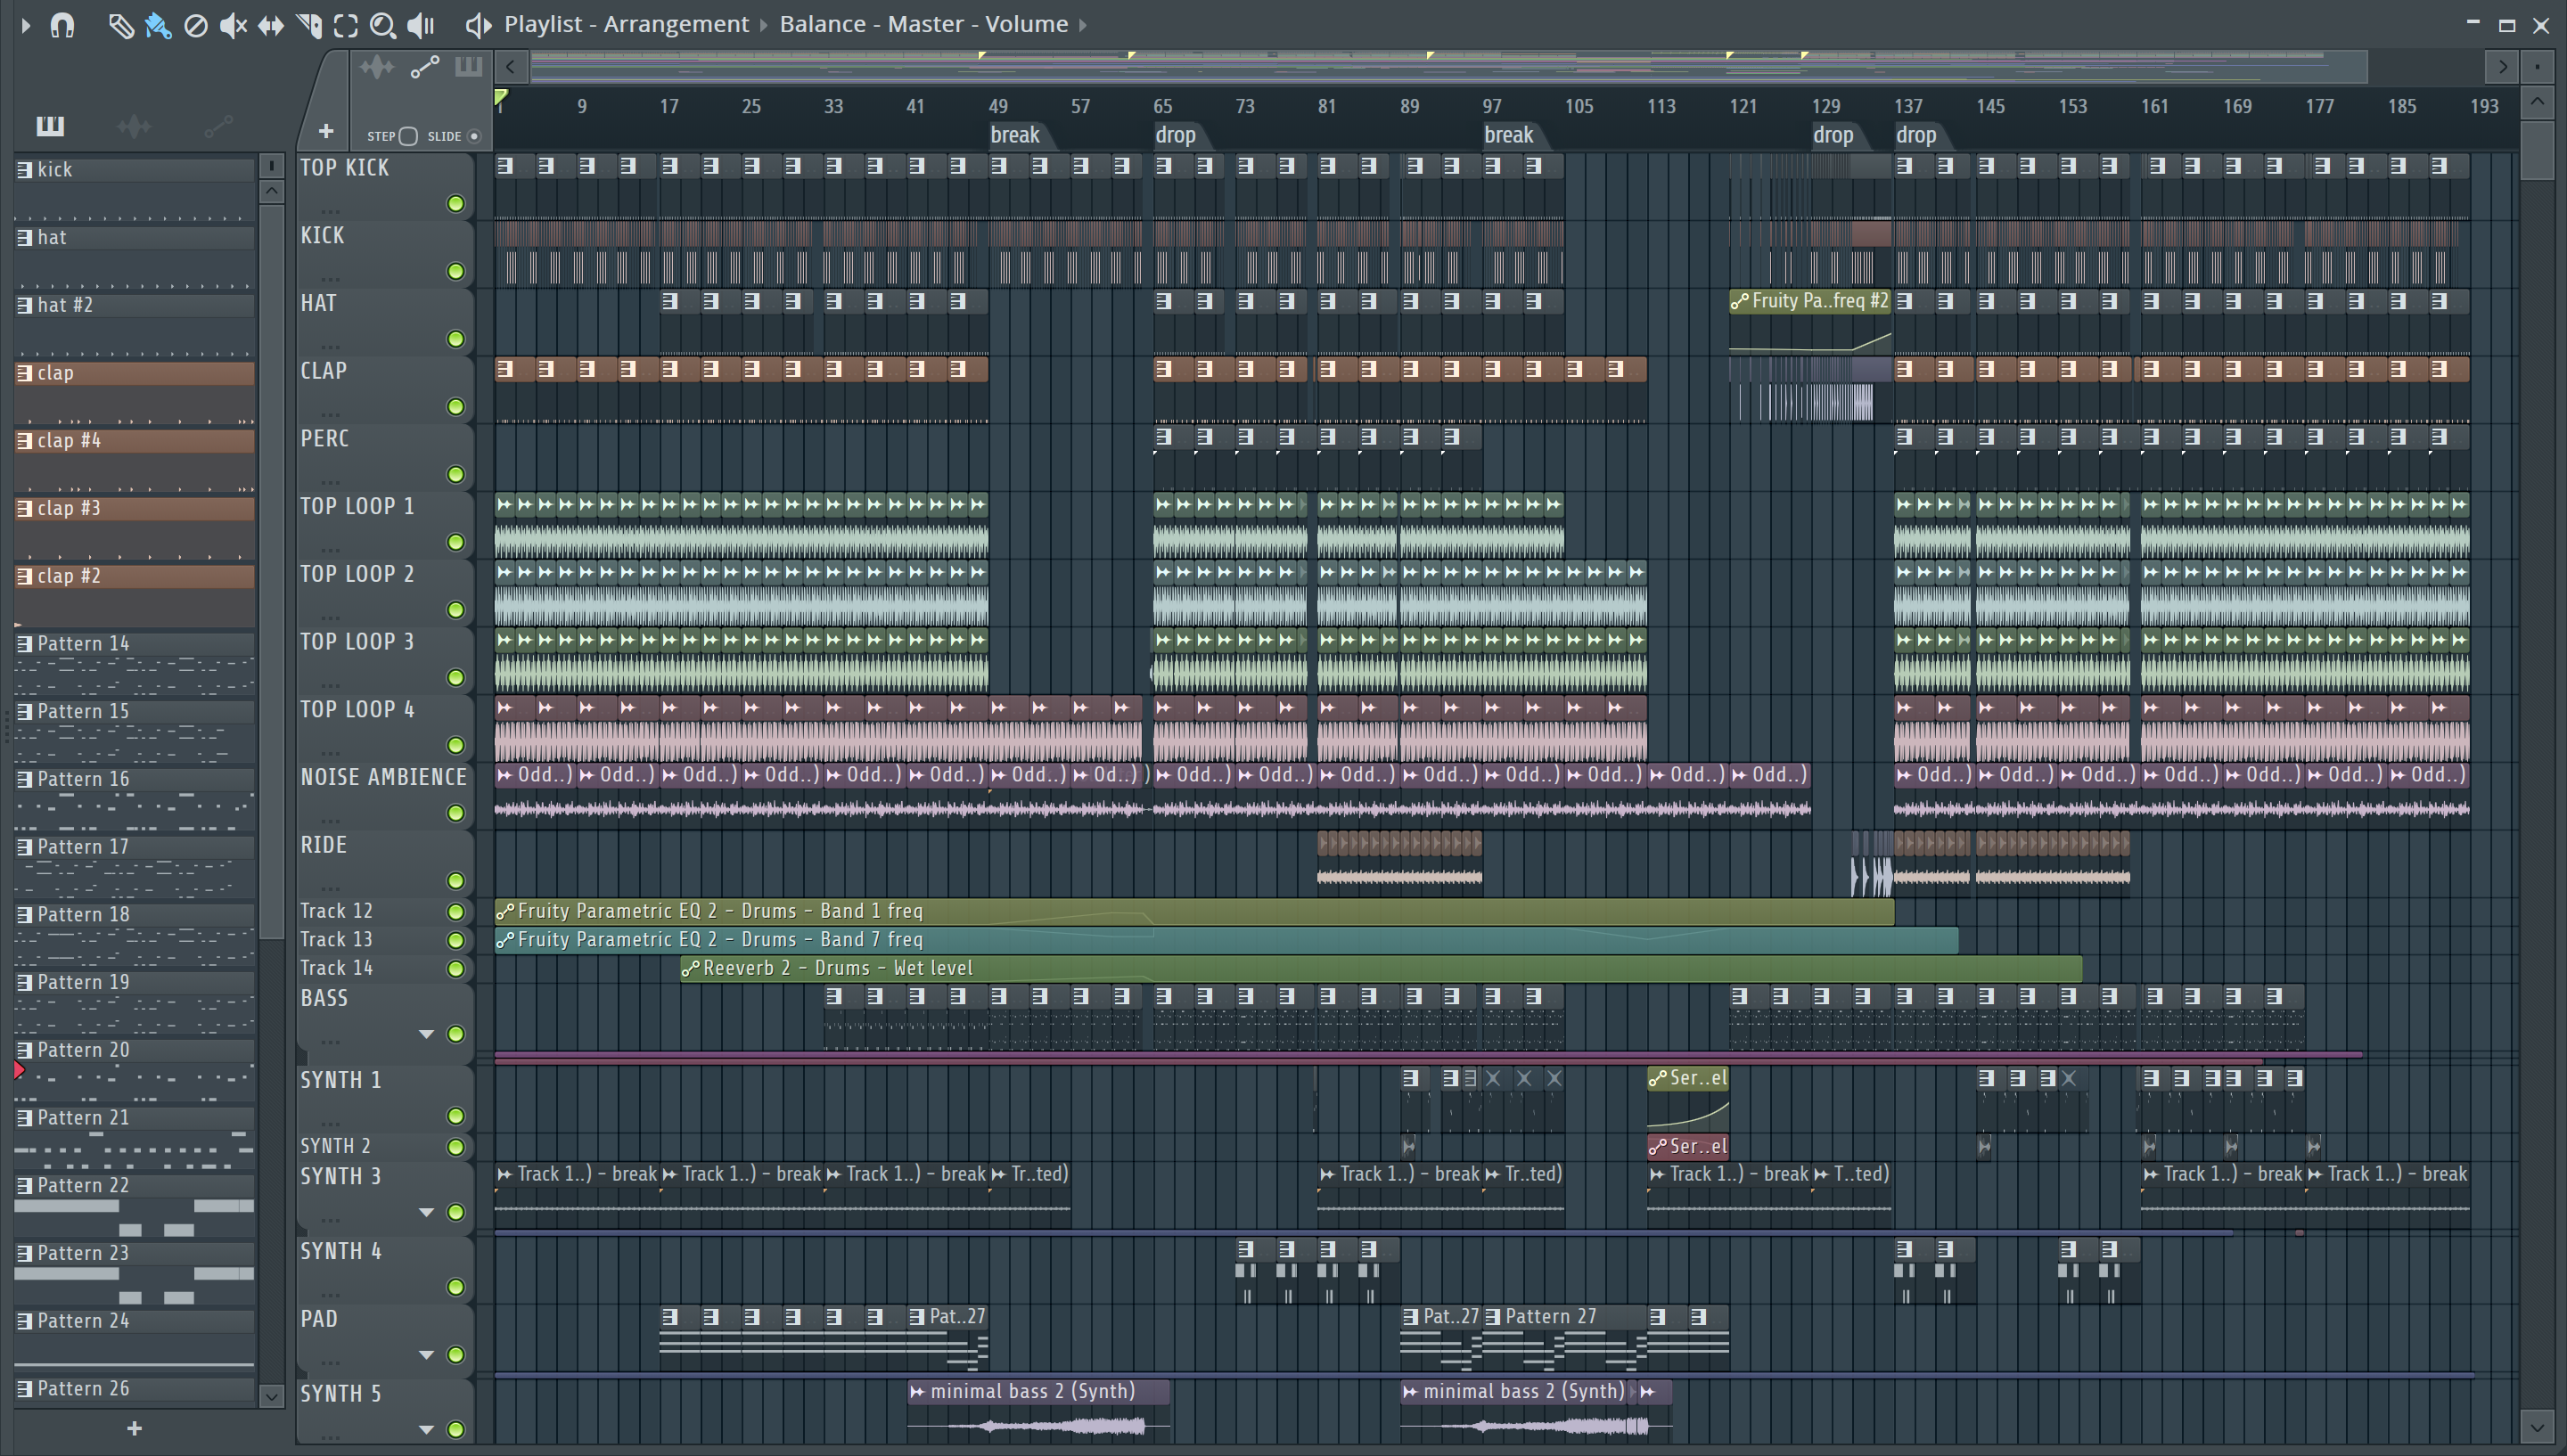Select the TOP LOOP 4 track header
The width and height of the screenshot is (2567, 1456).
[x=385, y=727]
